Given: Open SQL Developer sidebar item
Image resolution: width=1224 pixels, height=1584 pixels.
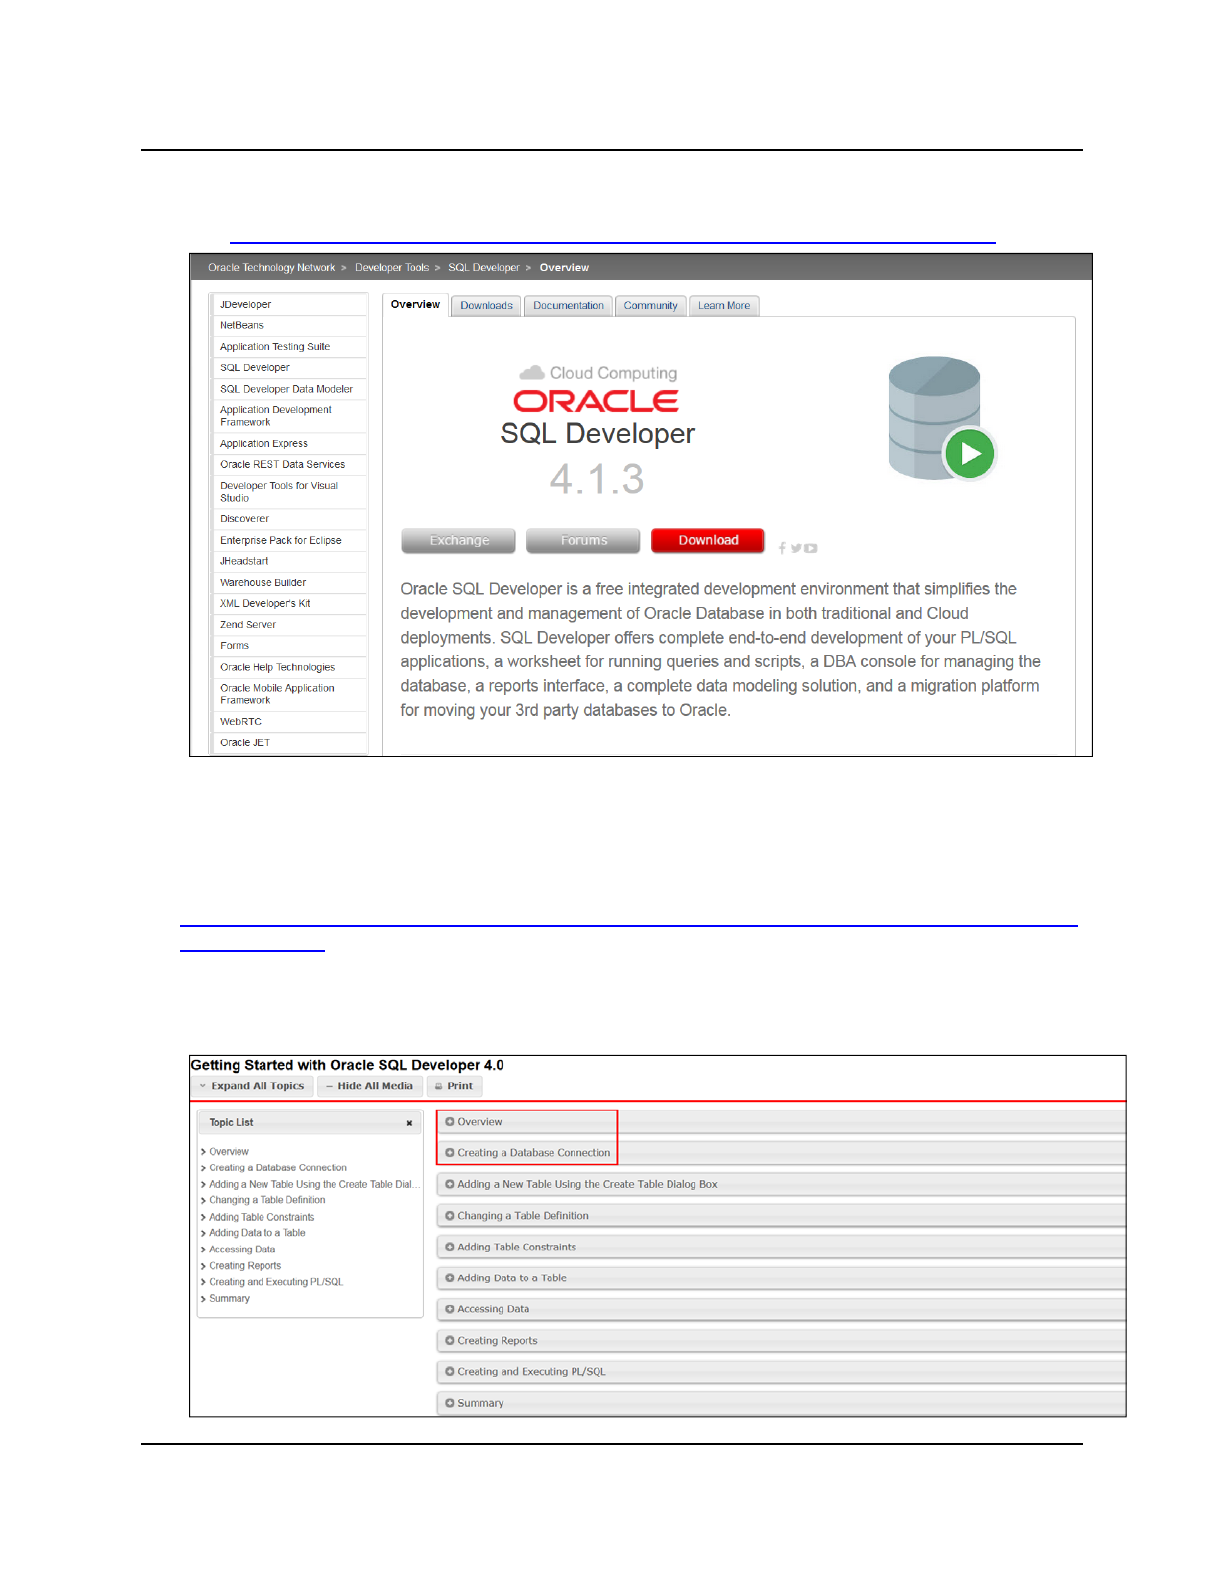Looking at the screenshot, I should coord(289,368).
